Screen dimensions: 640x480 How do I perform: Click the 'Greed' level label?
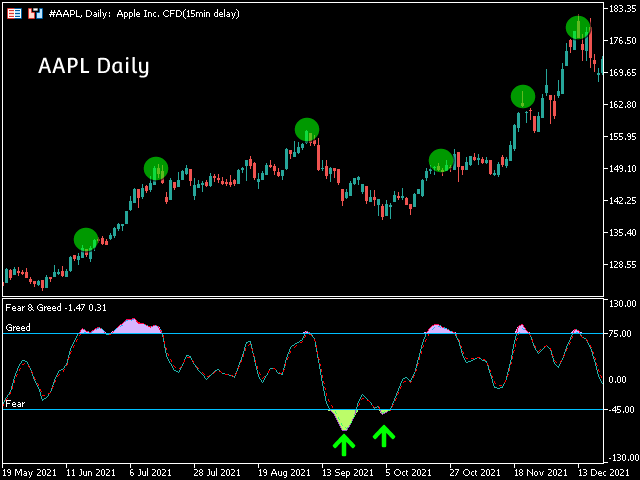tap(18, 327)
